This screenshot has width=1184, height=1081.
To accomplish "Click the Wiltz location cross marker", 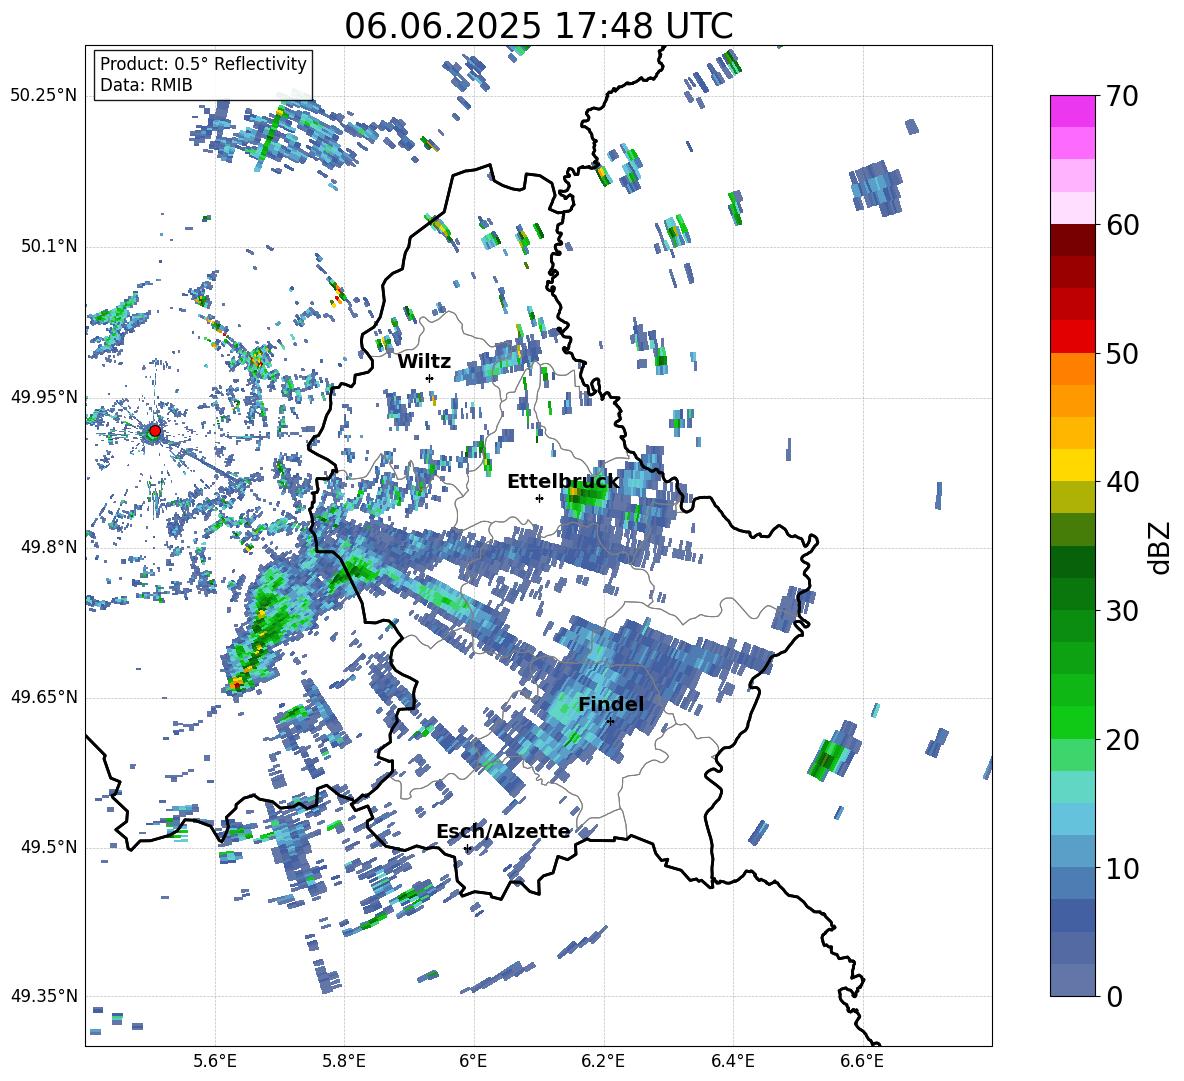I will click(x=430, y=378).
